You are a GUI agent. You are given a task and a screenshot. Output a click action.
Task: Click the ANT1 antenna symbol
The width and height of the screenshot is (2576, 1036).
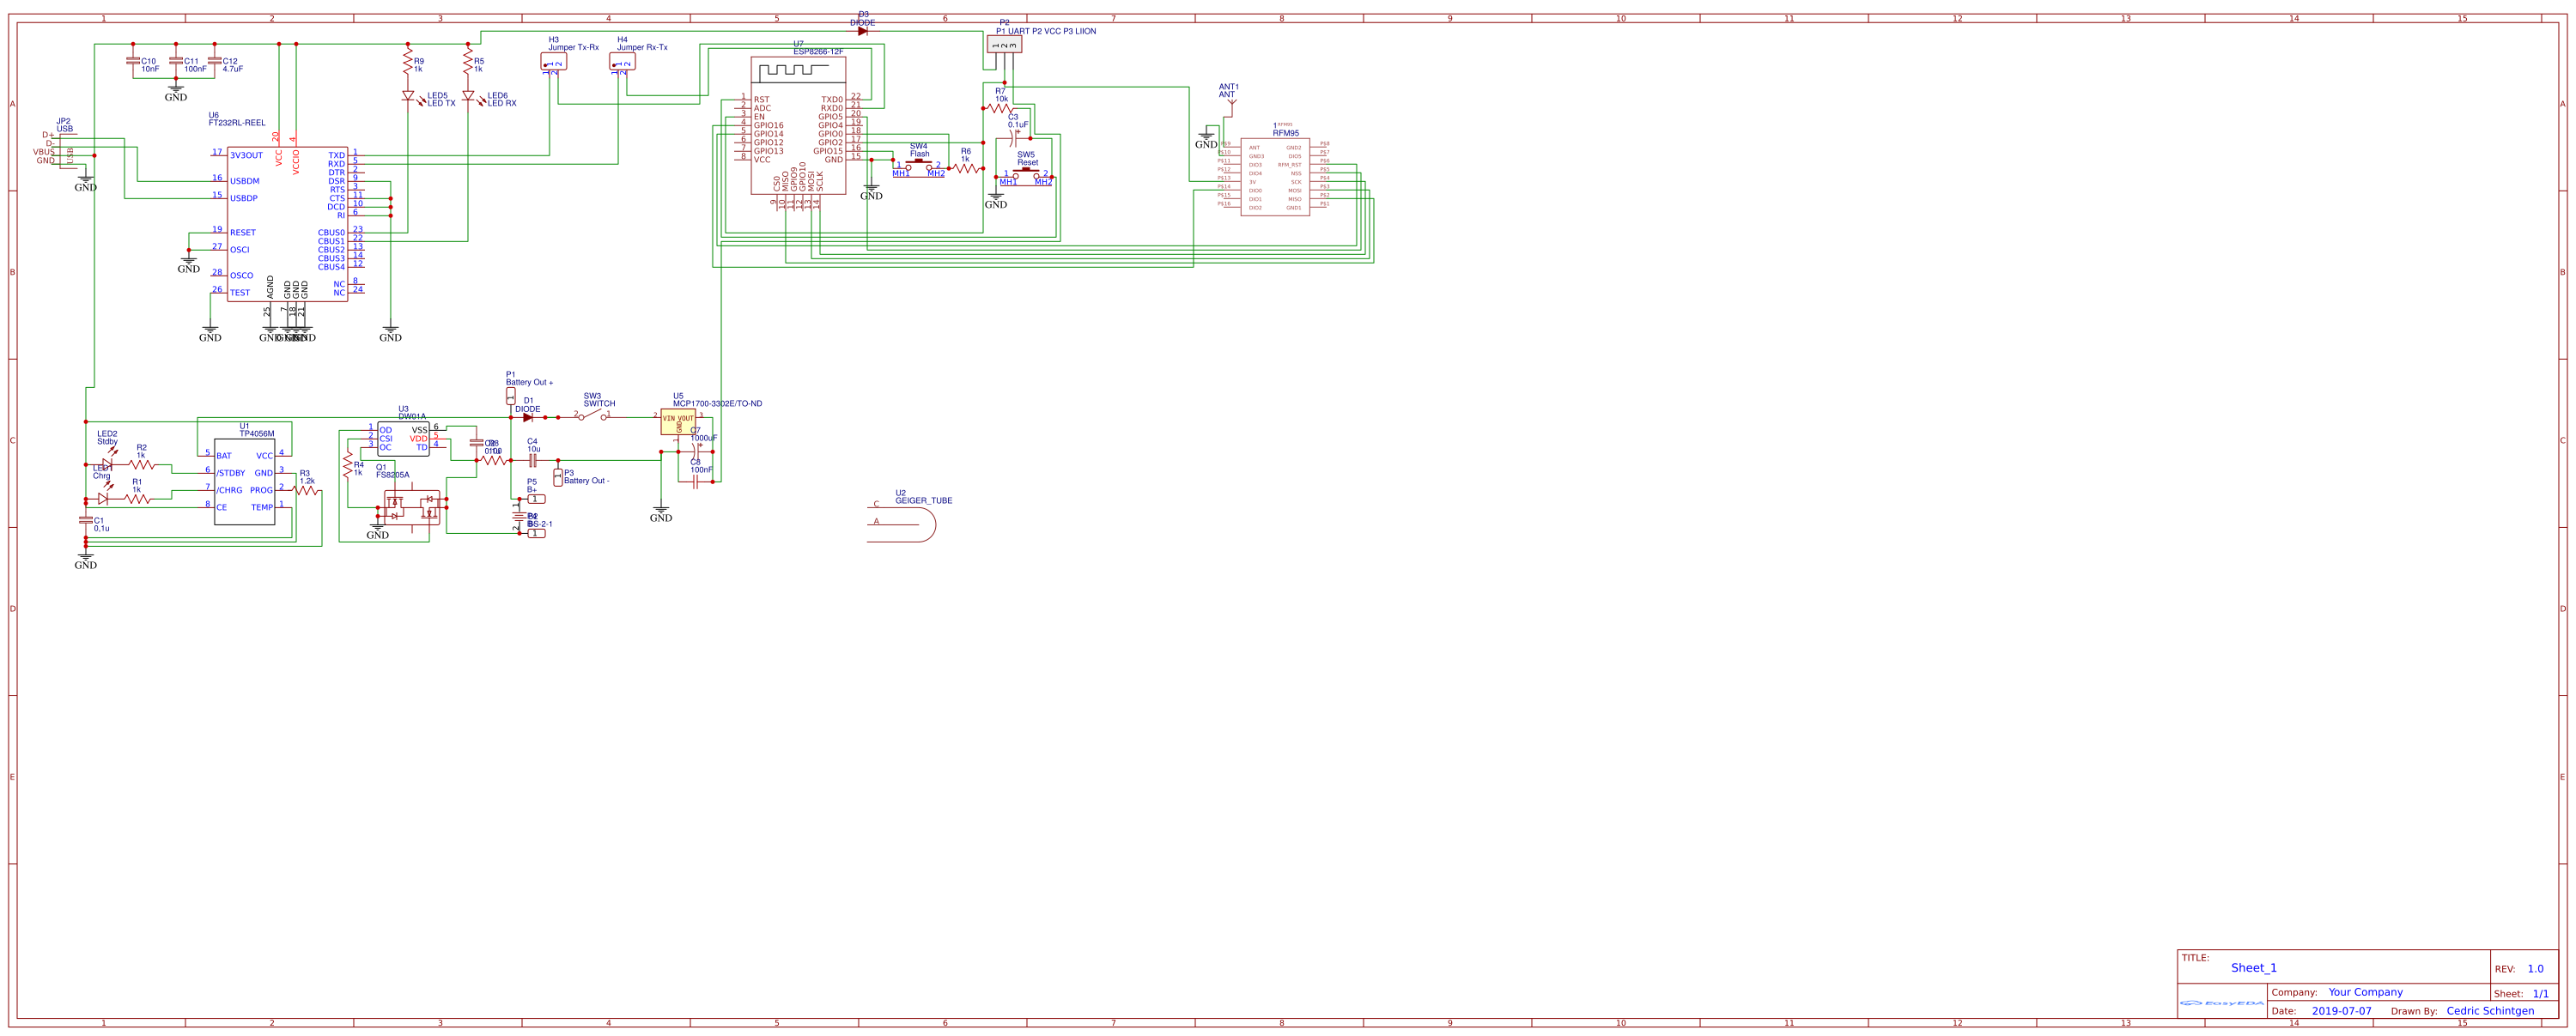(1231, 105)
